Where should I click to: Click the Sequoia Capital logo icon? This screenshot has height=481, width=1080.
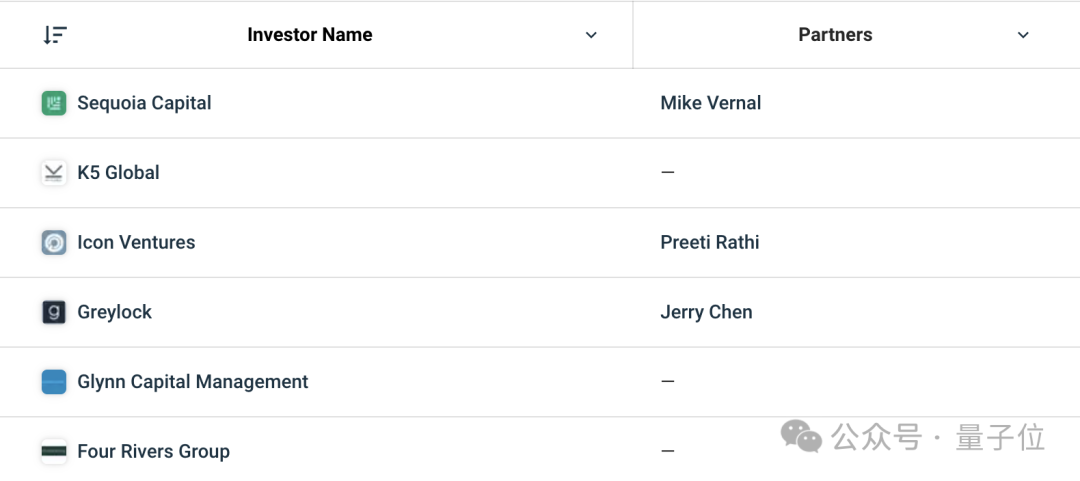point(54,103)
